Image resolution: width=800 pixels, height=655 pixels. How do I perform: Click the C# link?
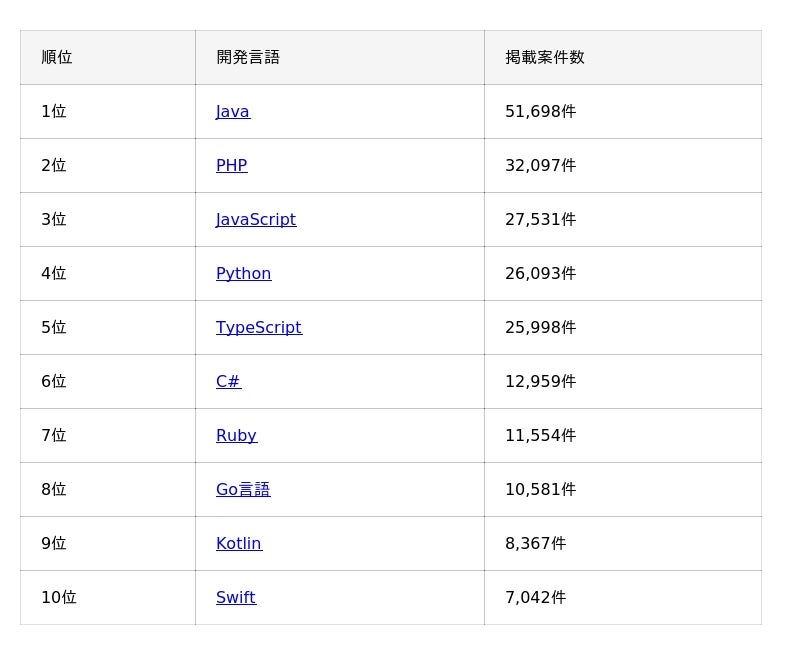pos(228,382)
